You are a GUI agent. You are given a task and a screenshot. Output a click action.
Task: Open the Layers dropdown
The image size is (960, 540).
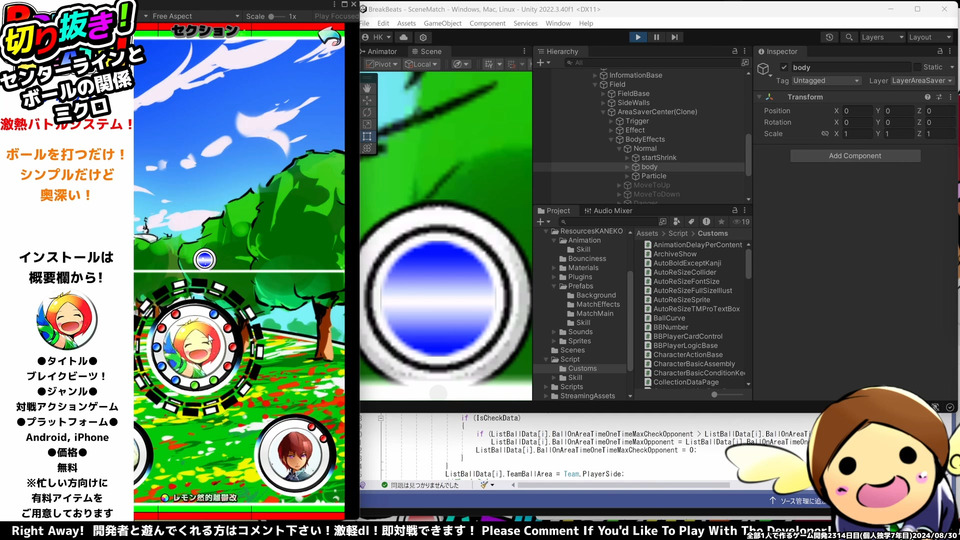coord(881,37)
